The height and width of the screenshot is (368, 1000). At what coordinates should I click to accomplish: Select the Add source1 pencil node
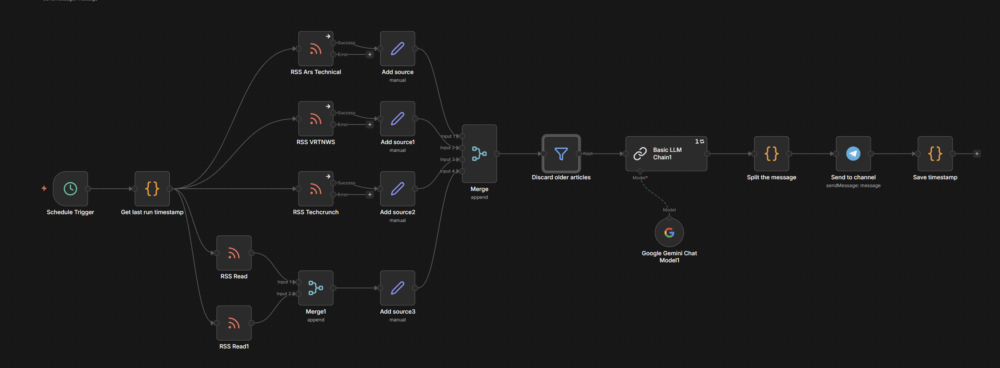pos(397,119)
